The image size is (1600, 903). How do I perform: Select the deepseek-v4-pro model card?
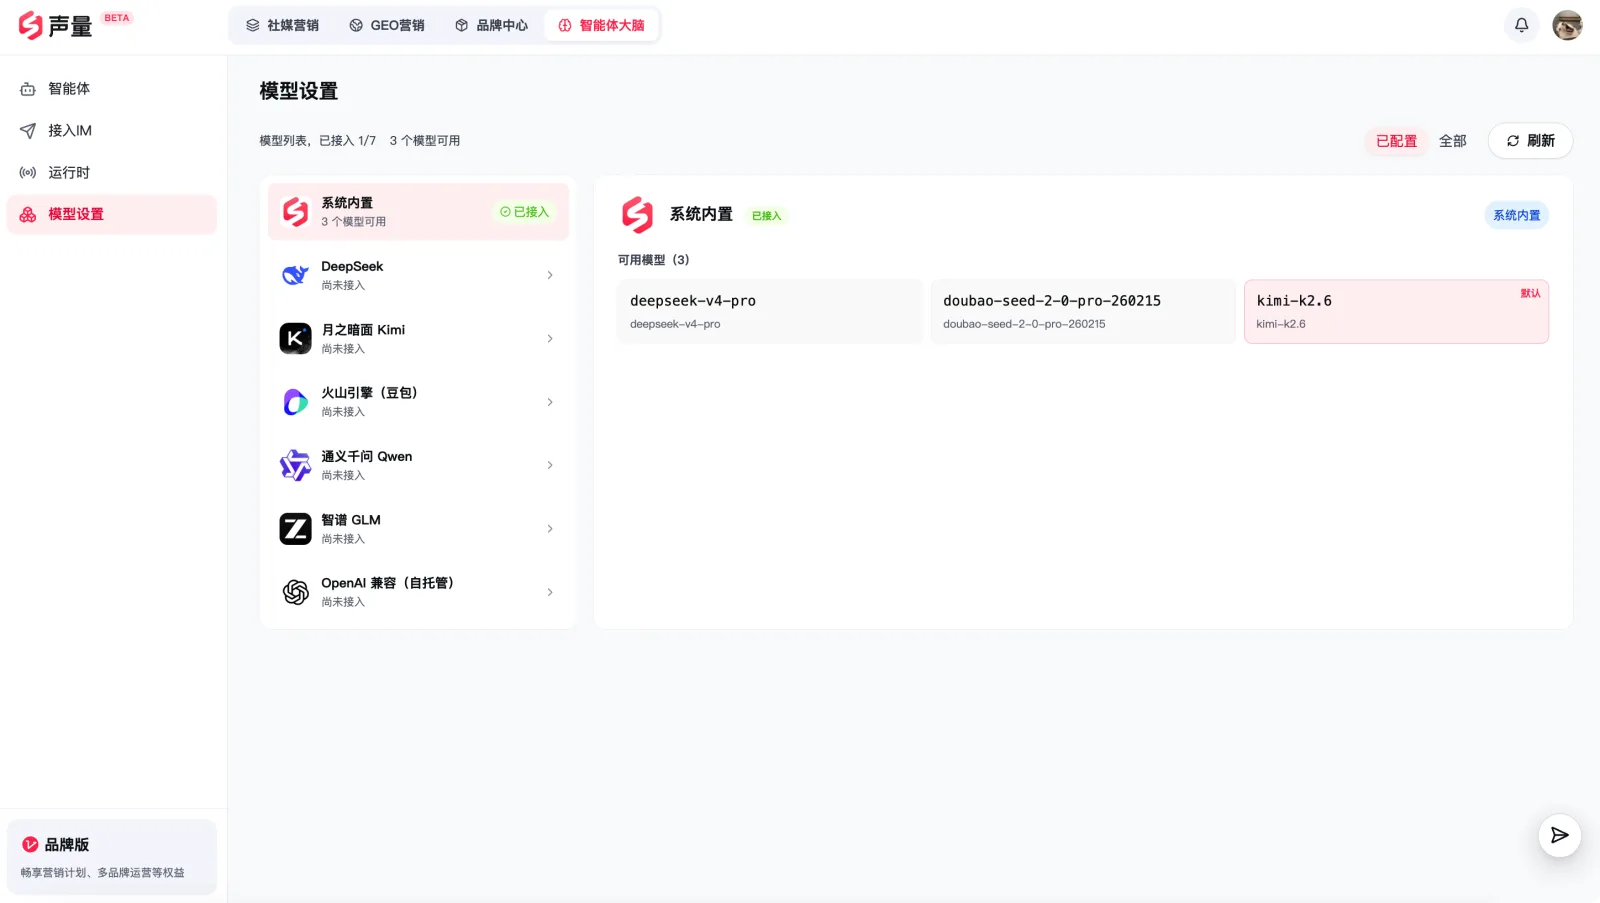[x=770, y=312]
